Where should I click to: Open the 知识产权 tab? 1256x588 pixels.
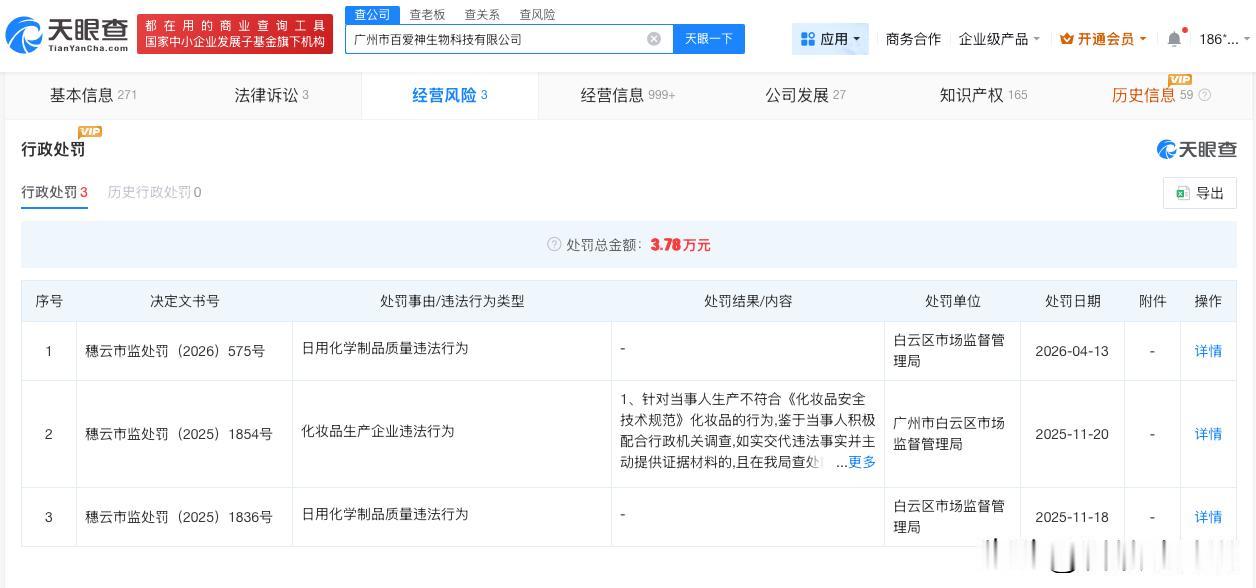pyautogui.click(x=983, y=95)
